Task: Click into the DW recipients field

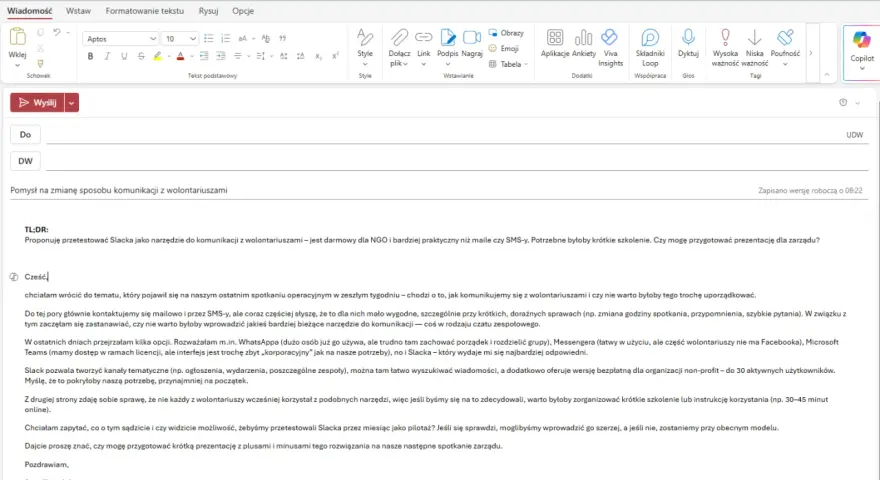Action: pyautogui.click(x=457, y=161)
